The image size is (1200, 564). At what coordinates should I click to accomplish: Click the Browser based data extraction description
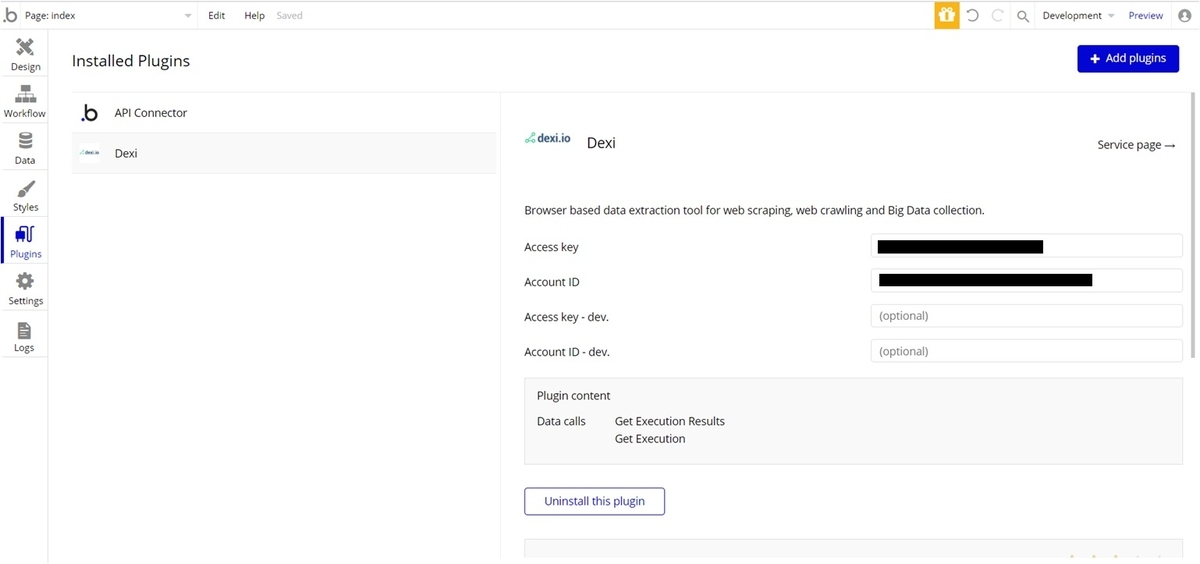754,211
